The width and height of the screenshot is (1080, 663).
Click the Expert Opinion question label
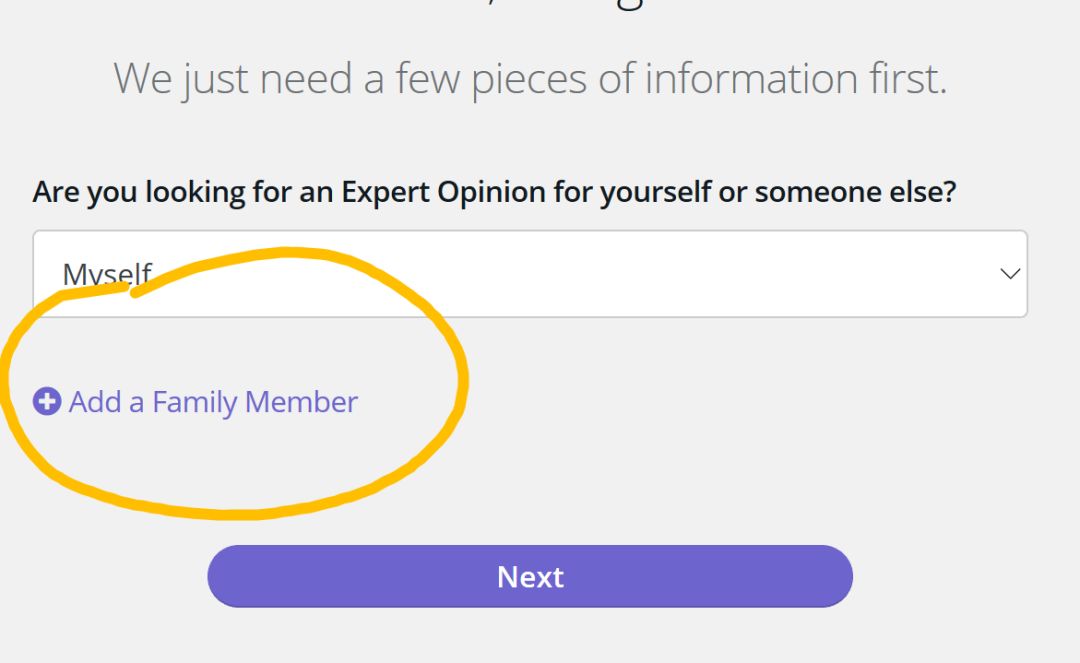pyautogui.click(x=494, y=192)
